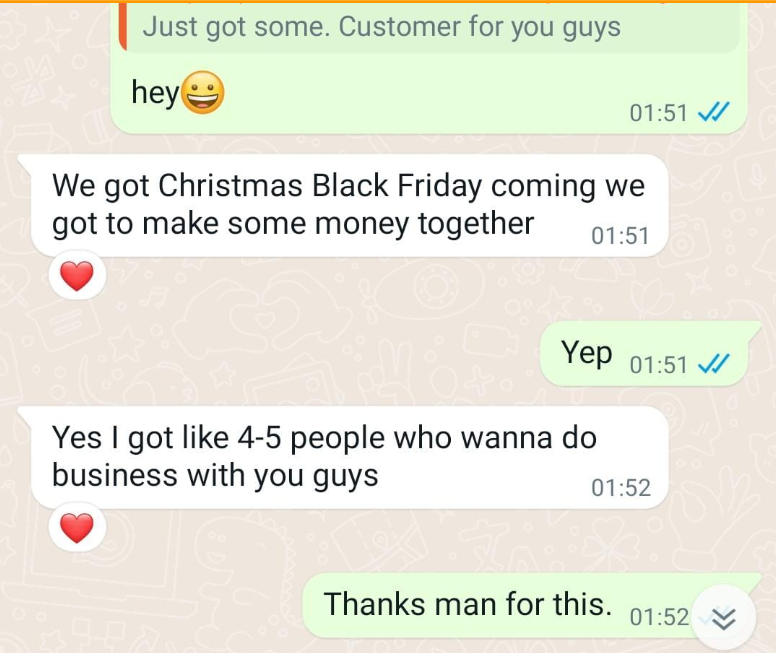Tap 'got to make some money together' line
The image size is (776, 653).
pos(293,224)
